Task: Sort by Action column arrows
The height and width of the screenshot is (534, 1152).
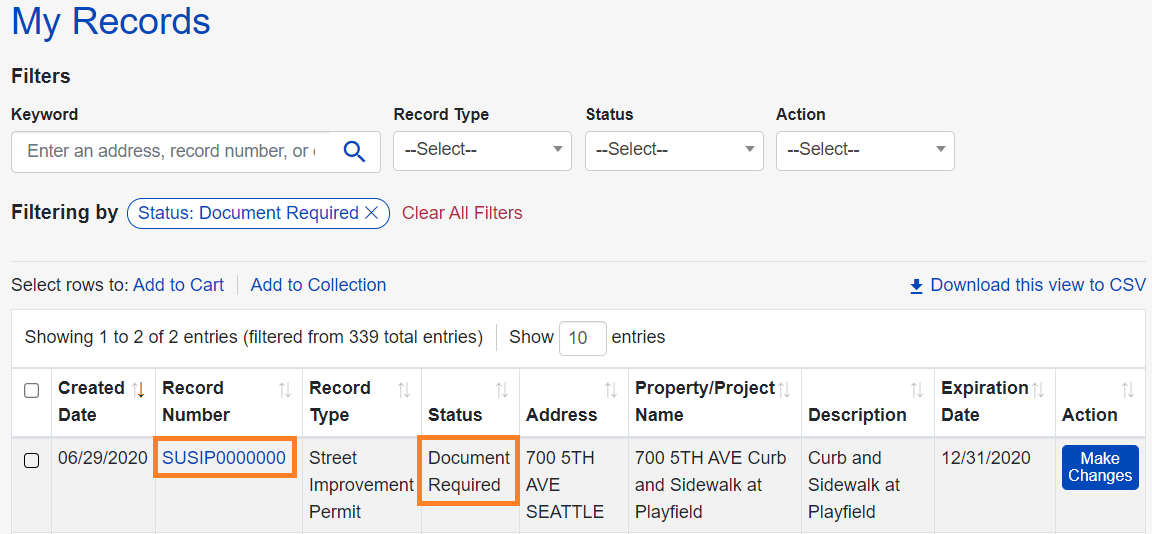Action: 1128,390
